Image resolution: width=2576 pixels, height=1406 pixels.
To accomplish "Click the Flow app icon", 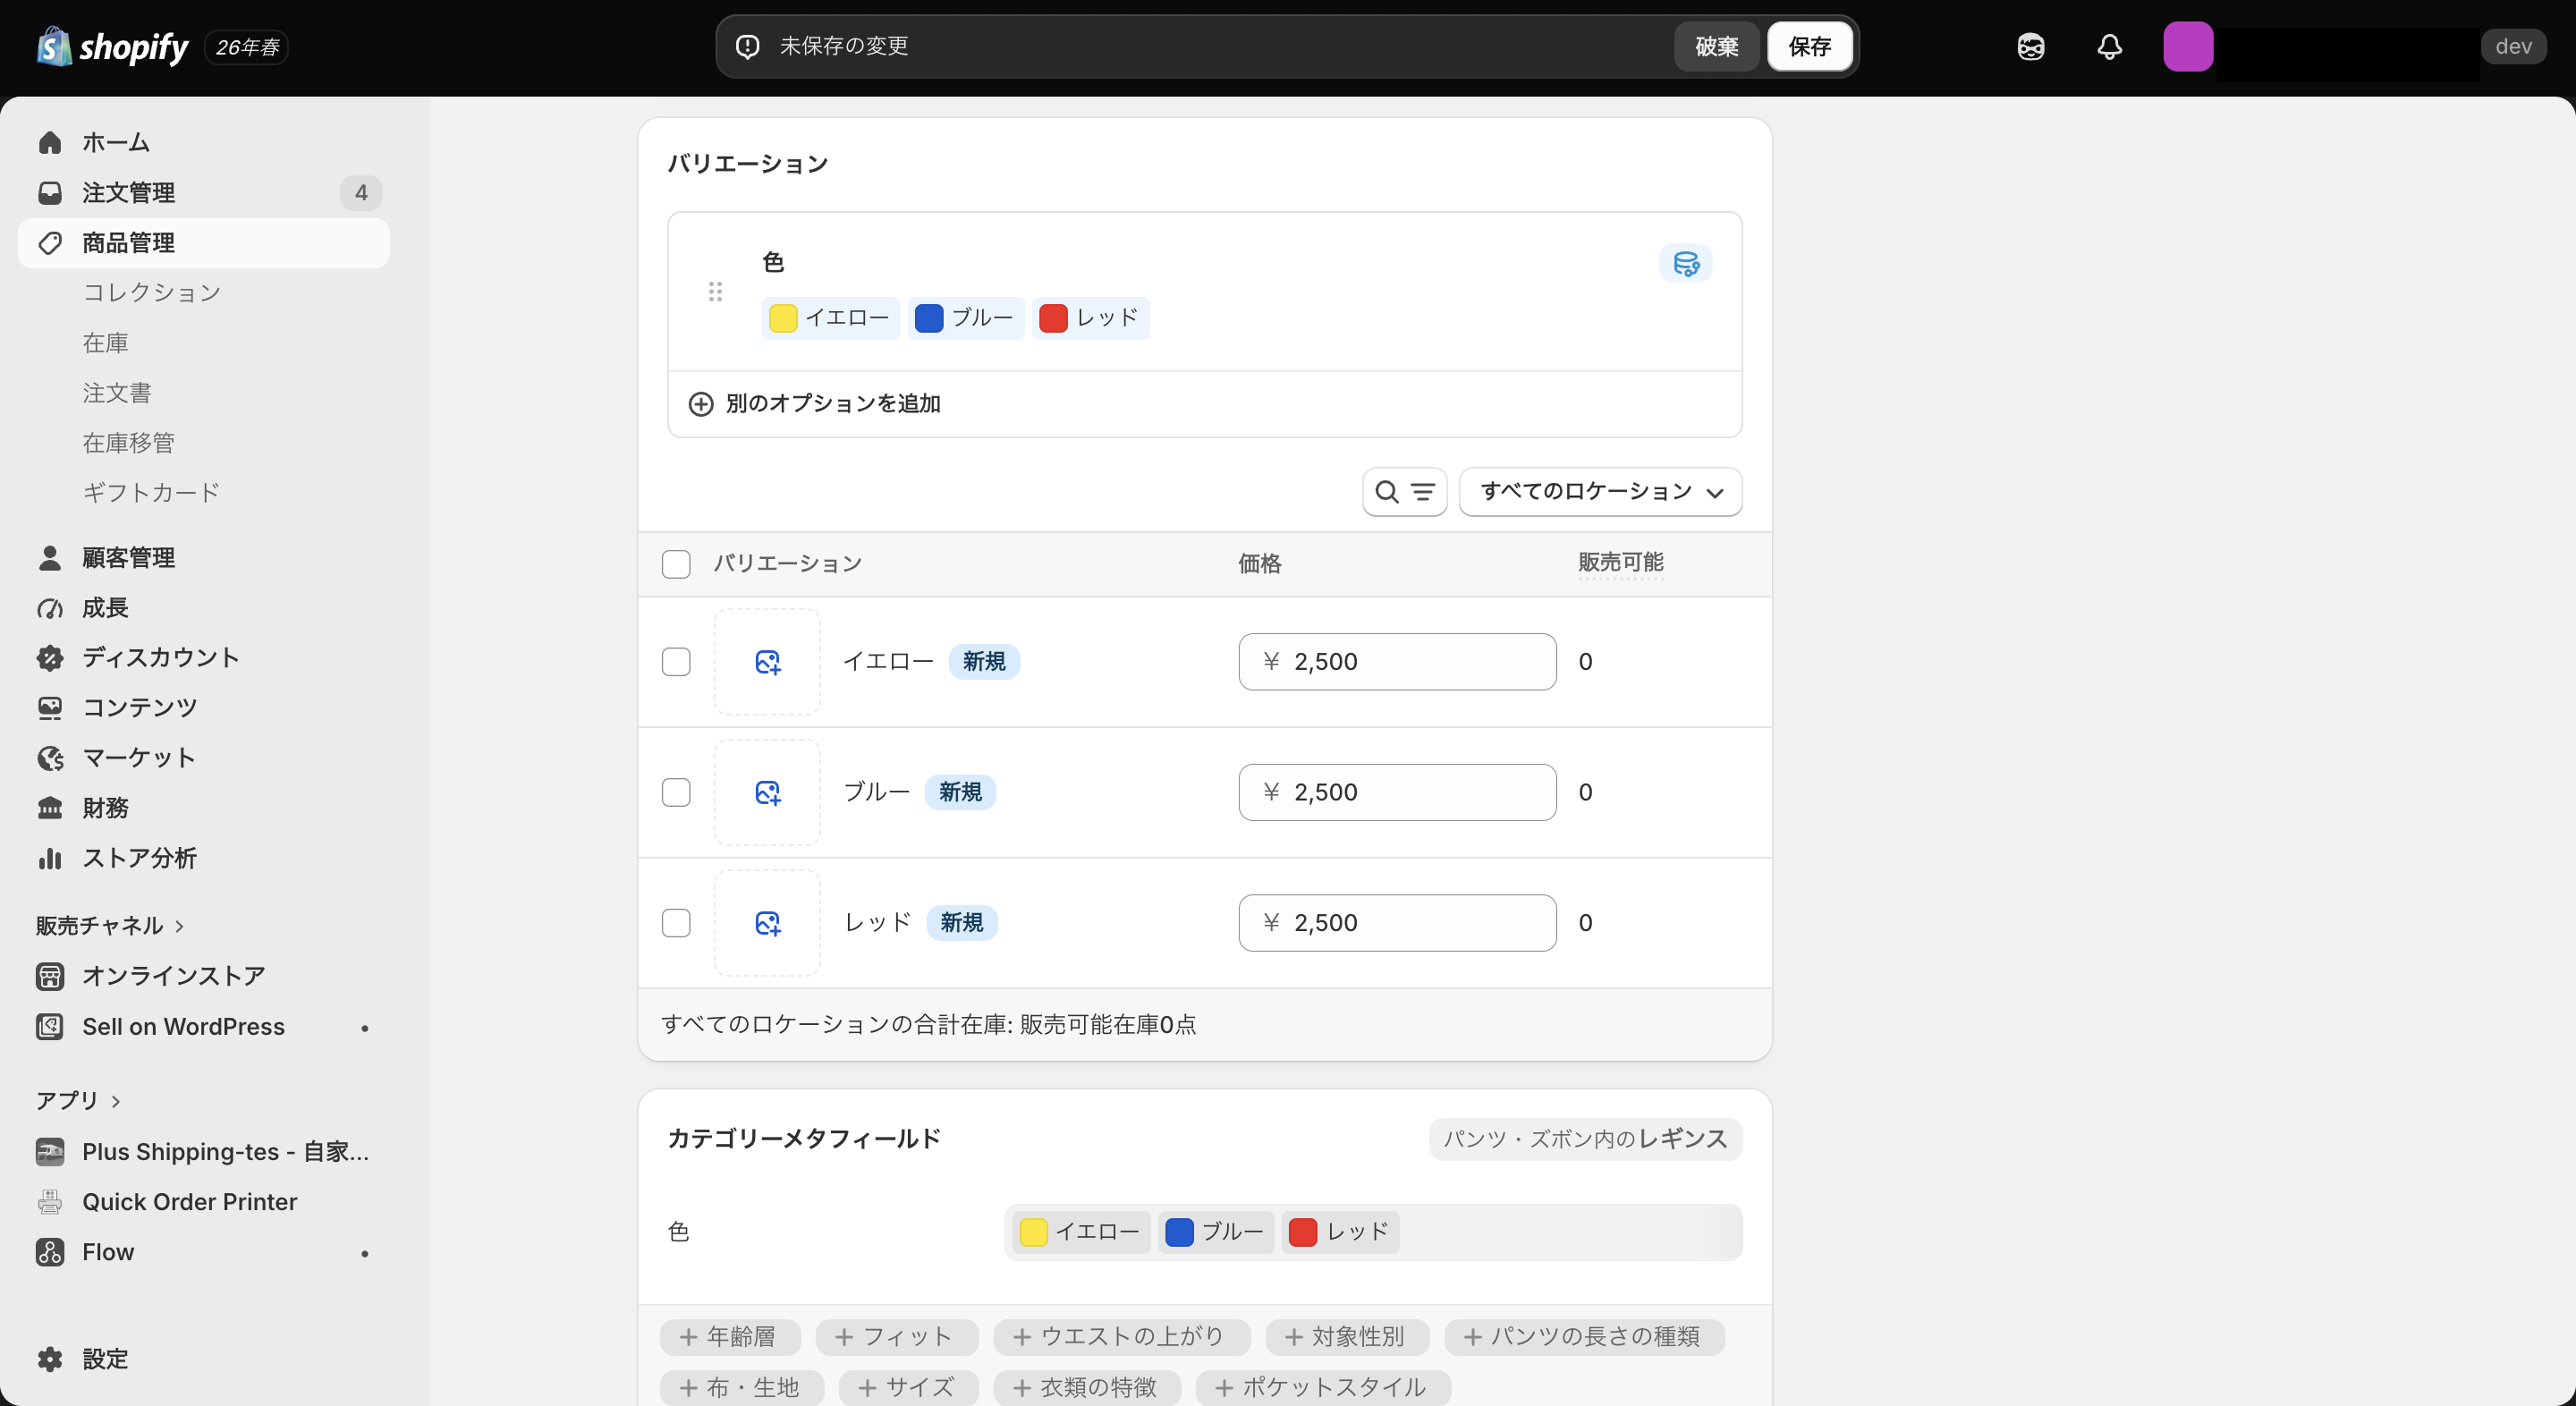I will [x=50, y=1251].
